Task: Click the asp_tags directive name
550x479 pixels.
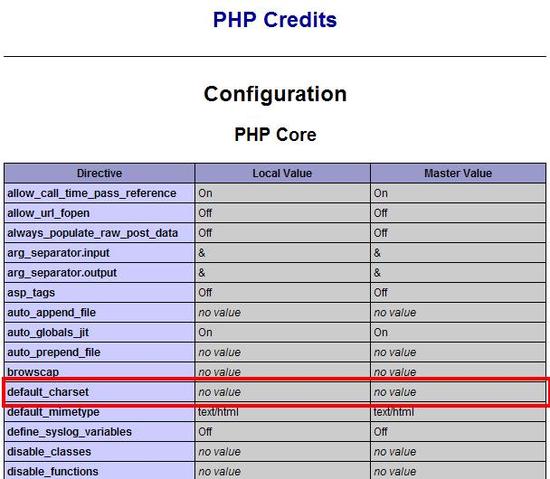Action: click(31, 293)
